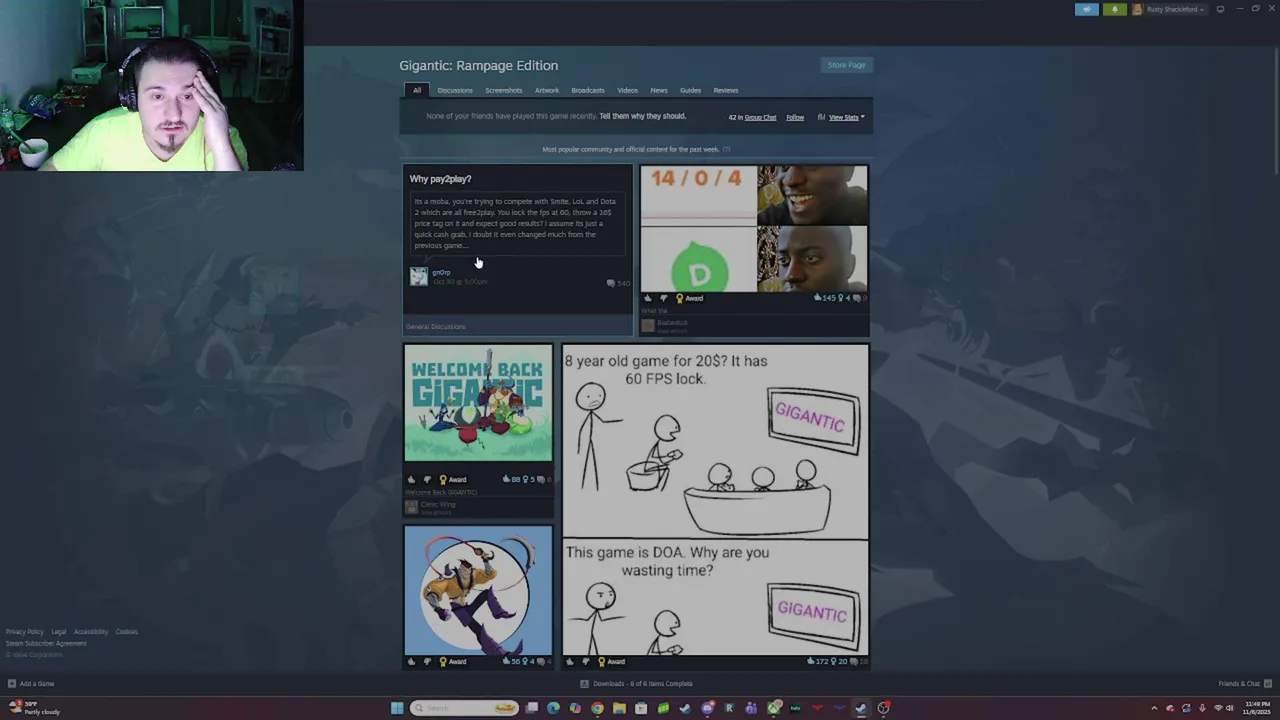Award the purple character artwork post
This screenshot has height=720, width=1280.
[452, 661]
